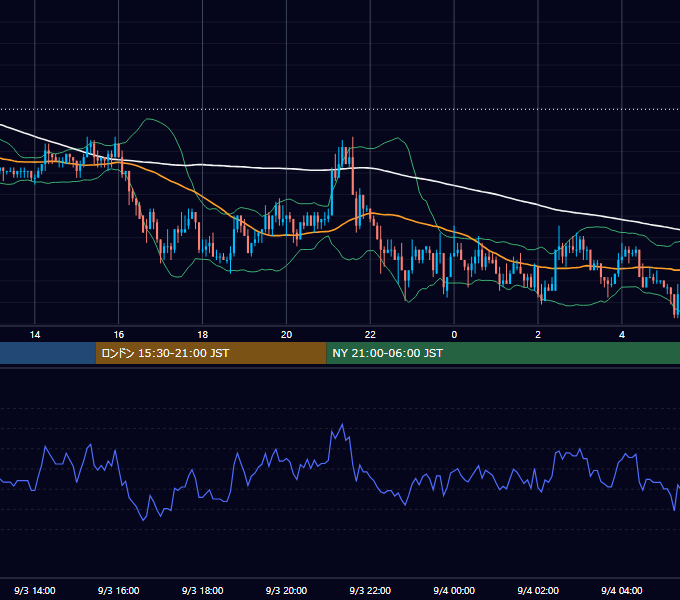Click hour label 2 on price chart axis

tap(538, 335)
